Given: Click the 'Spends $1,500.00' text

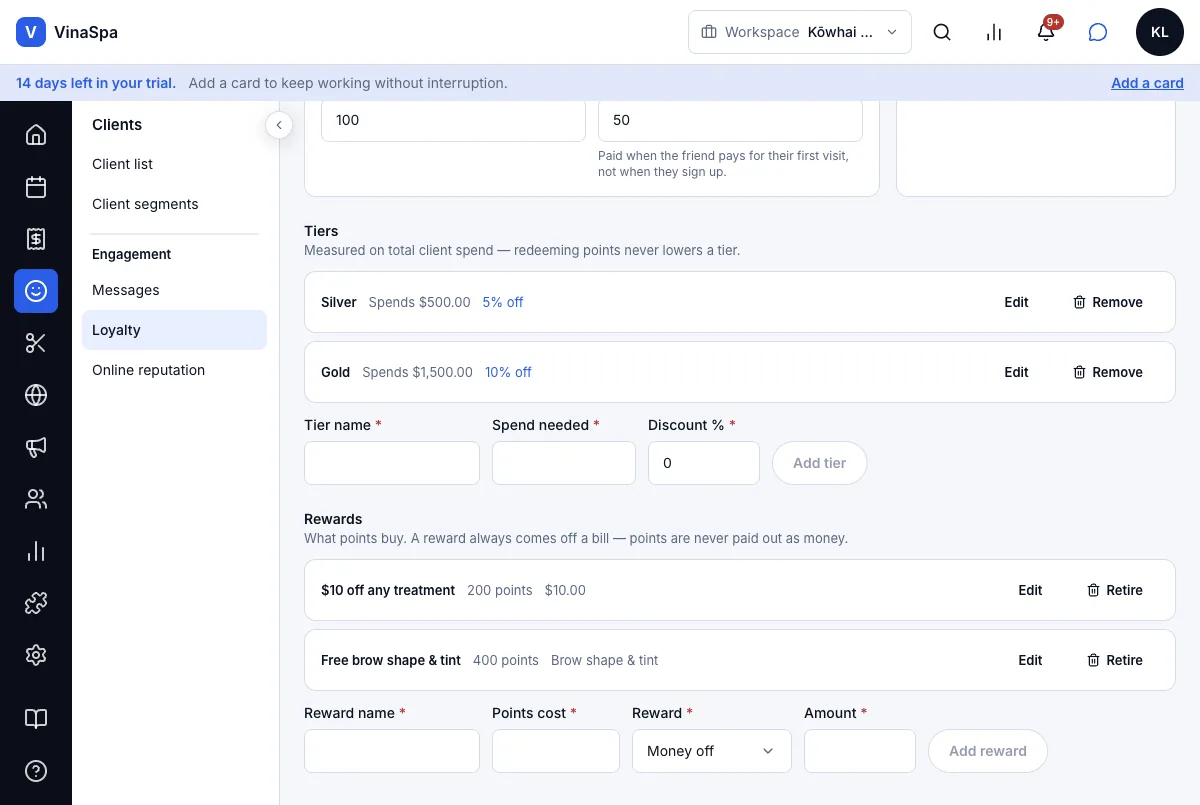Looking at the screenshot, I should coord(417,372).
